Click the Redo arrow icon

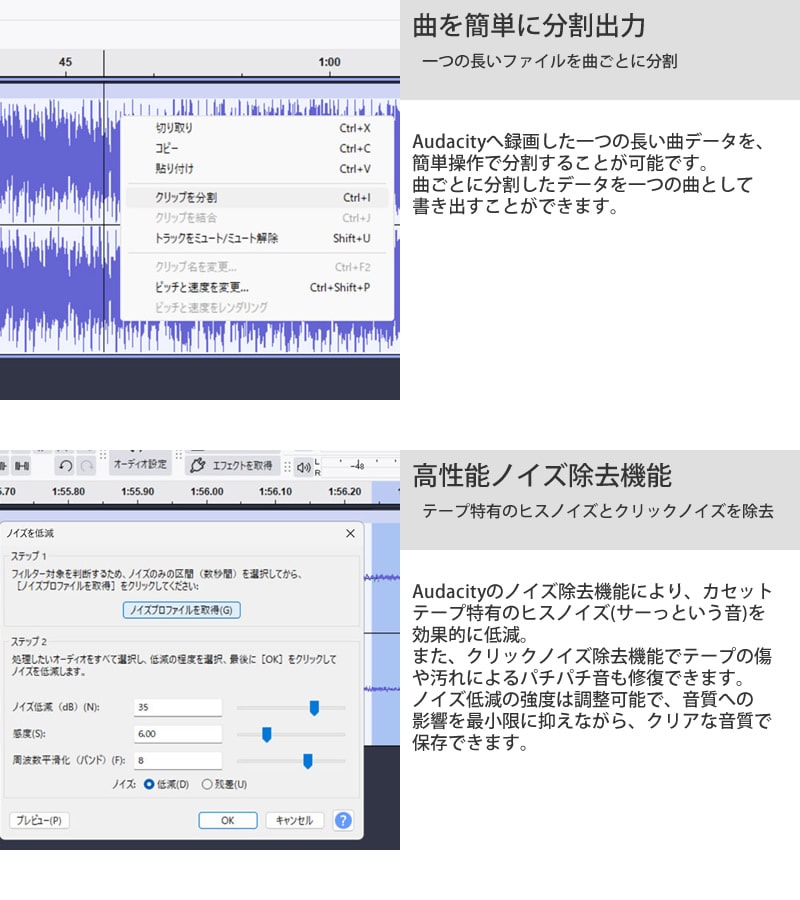[x=87, y=466]
